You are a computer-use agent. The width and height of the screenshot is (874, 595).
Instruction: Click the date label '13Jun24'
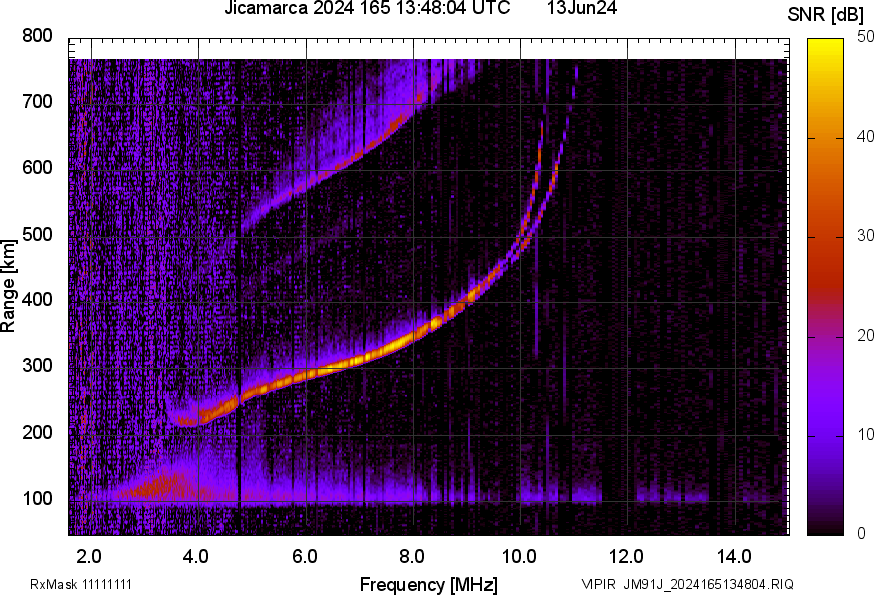click(x=581, y=8)
